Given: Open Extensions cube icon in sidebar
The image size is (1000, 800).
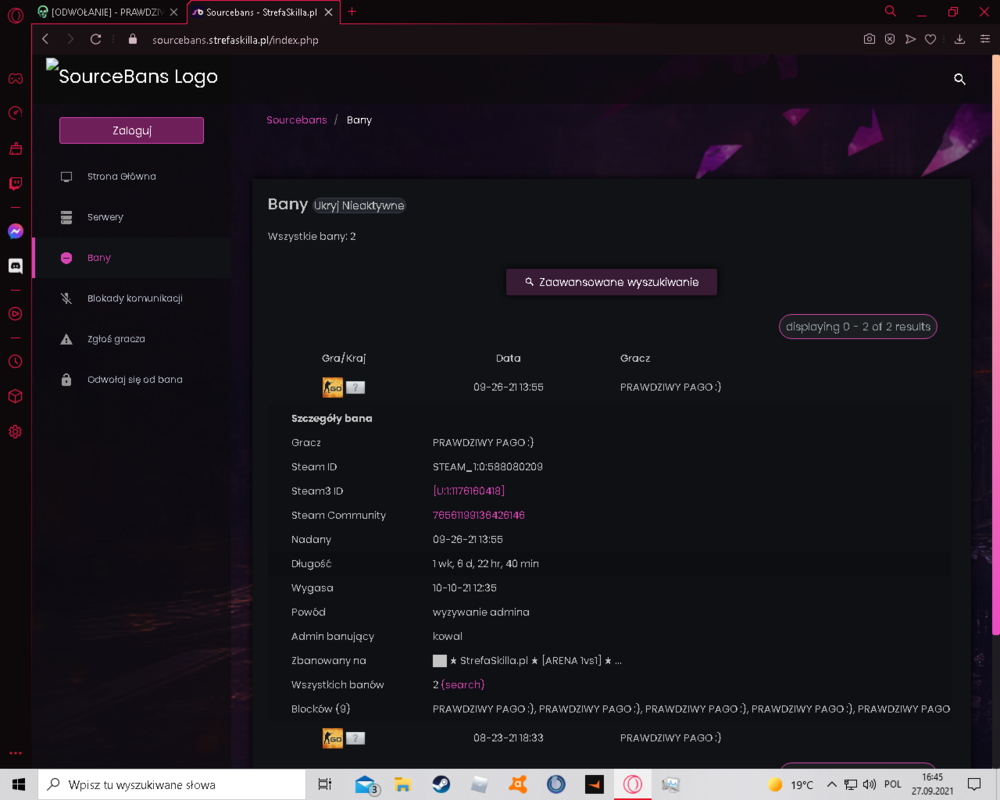Looking at the screenshot, I should (x=15, y=396).
